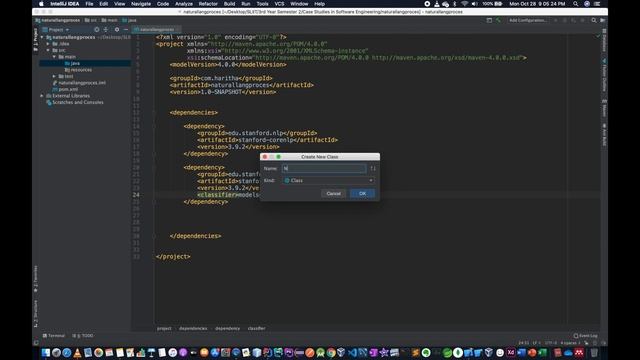
Task: Click the IDE search everywhere magnifier
Action: click(x=594, y=20)
